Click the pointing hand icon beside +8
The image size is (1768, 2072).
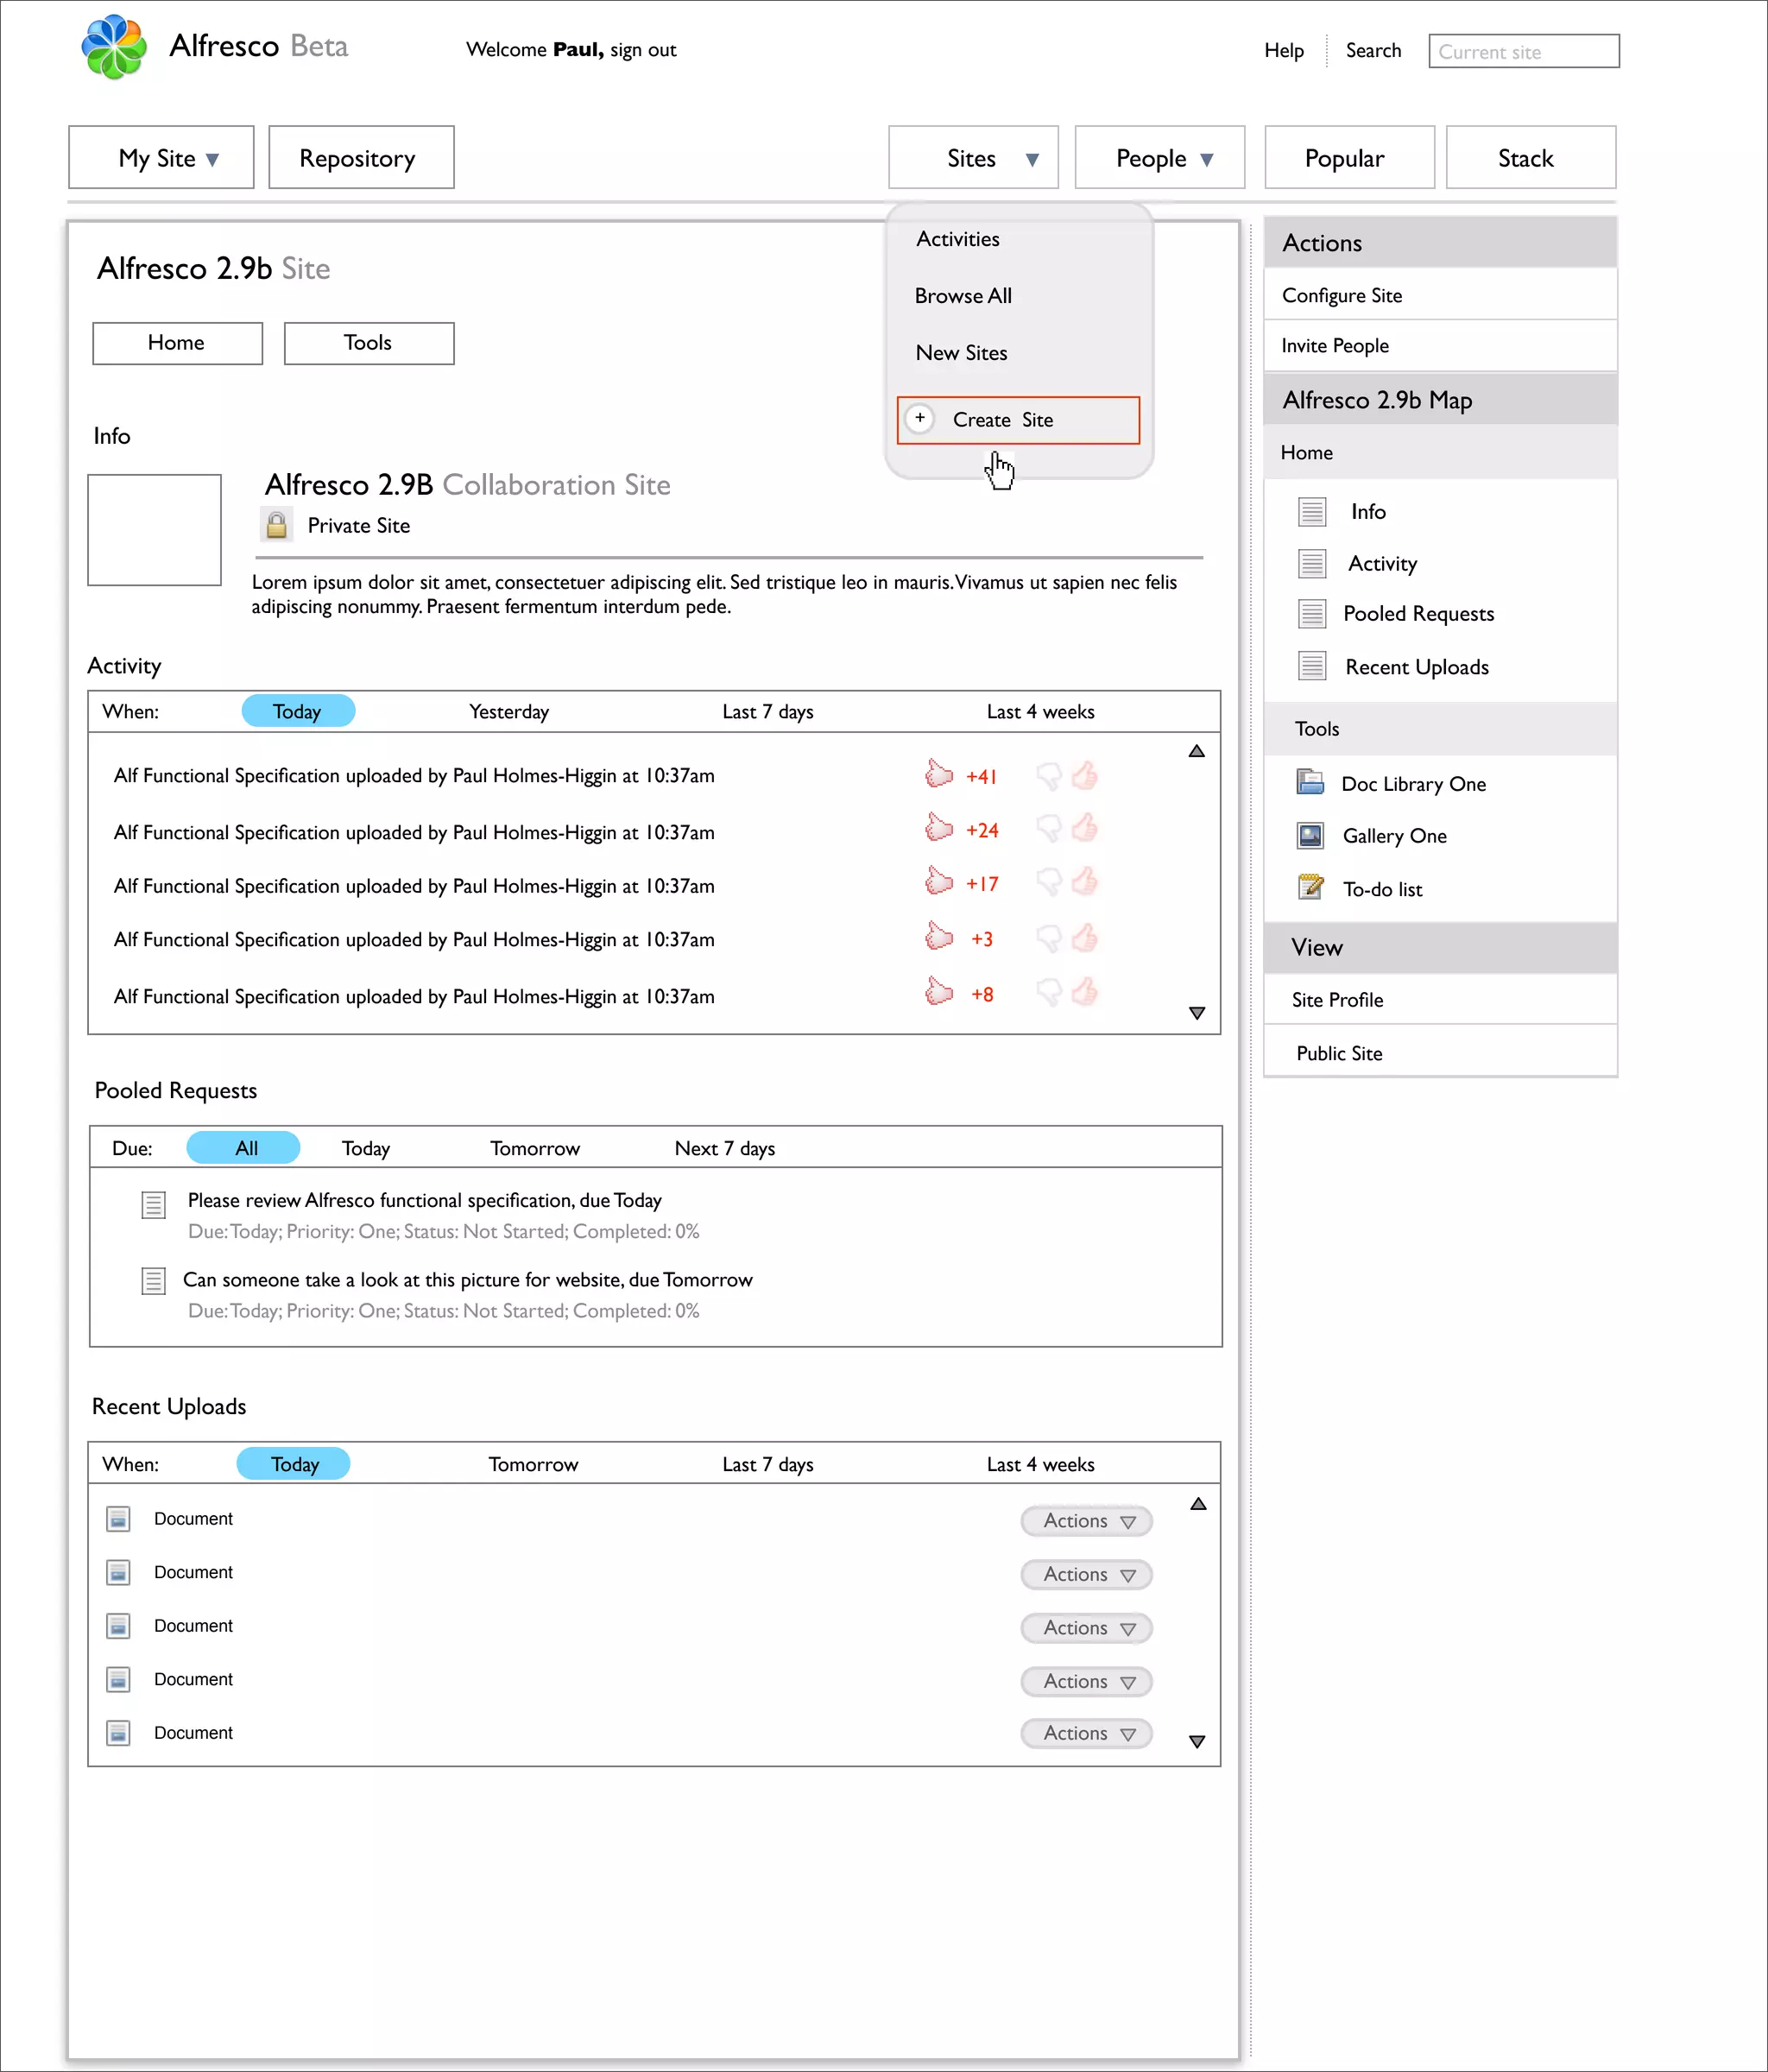tap(939, 992)
